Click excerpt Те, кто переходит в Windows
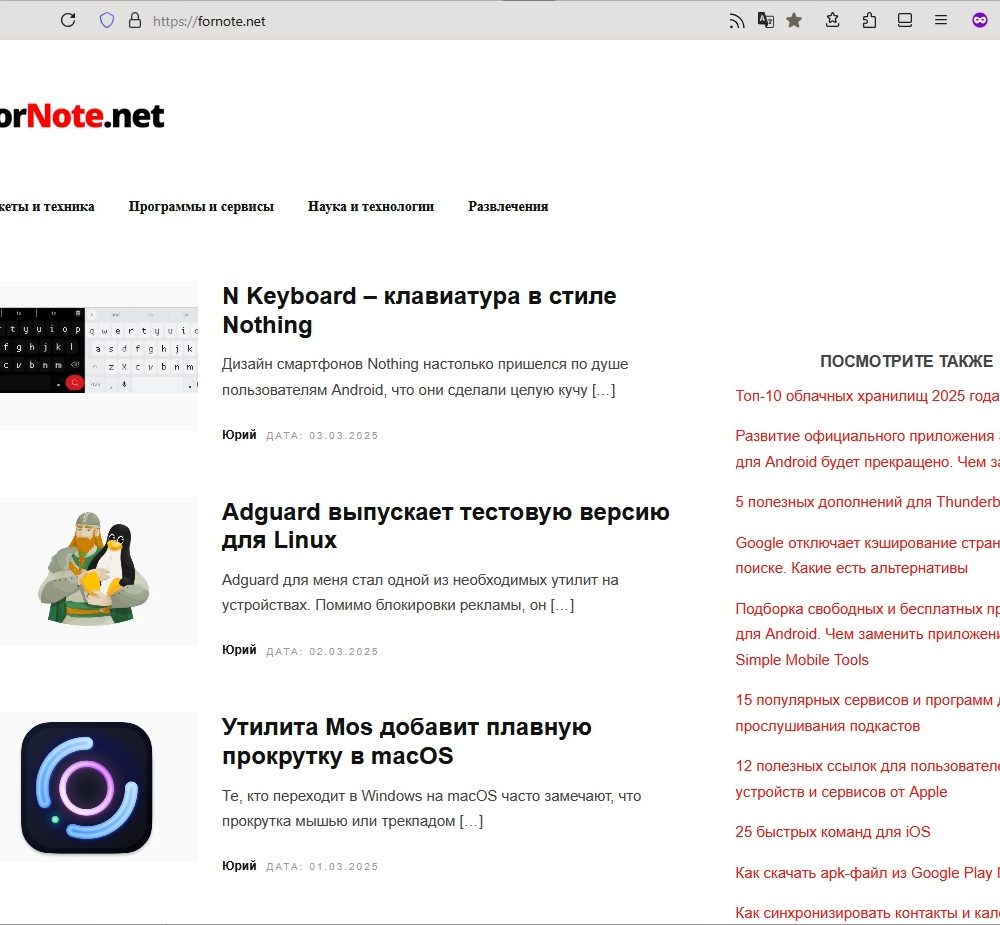The image size is (1000, 925). click(432, 808)
